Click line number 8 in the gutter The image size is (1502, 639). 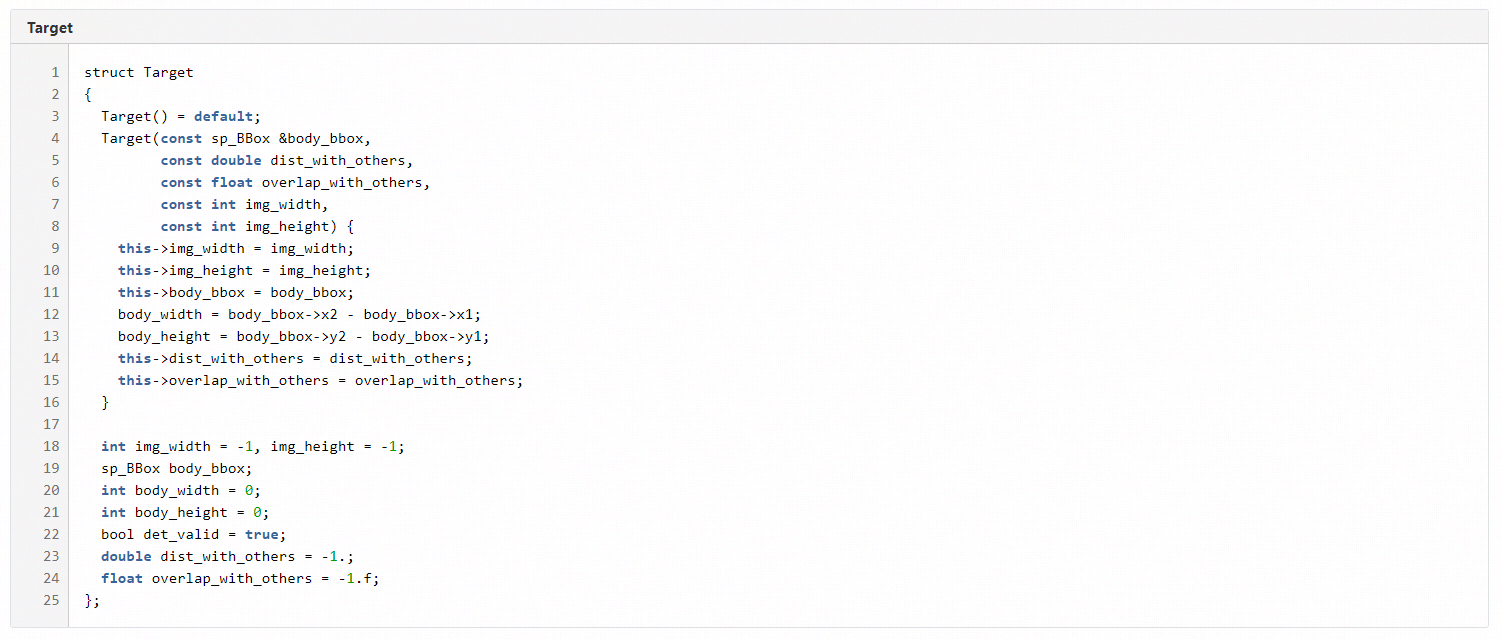[x=55, y=226]
